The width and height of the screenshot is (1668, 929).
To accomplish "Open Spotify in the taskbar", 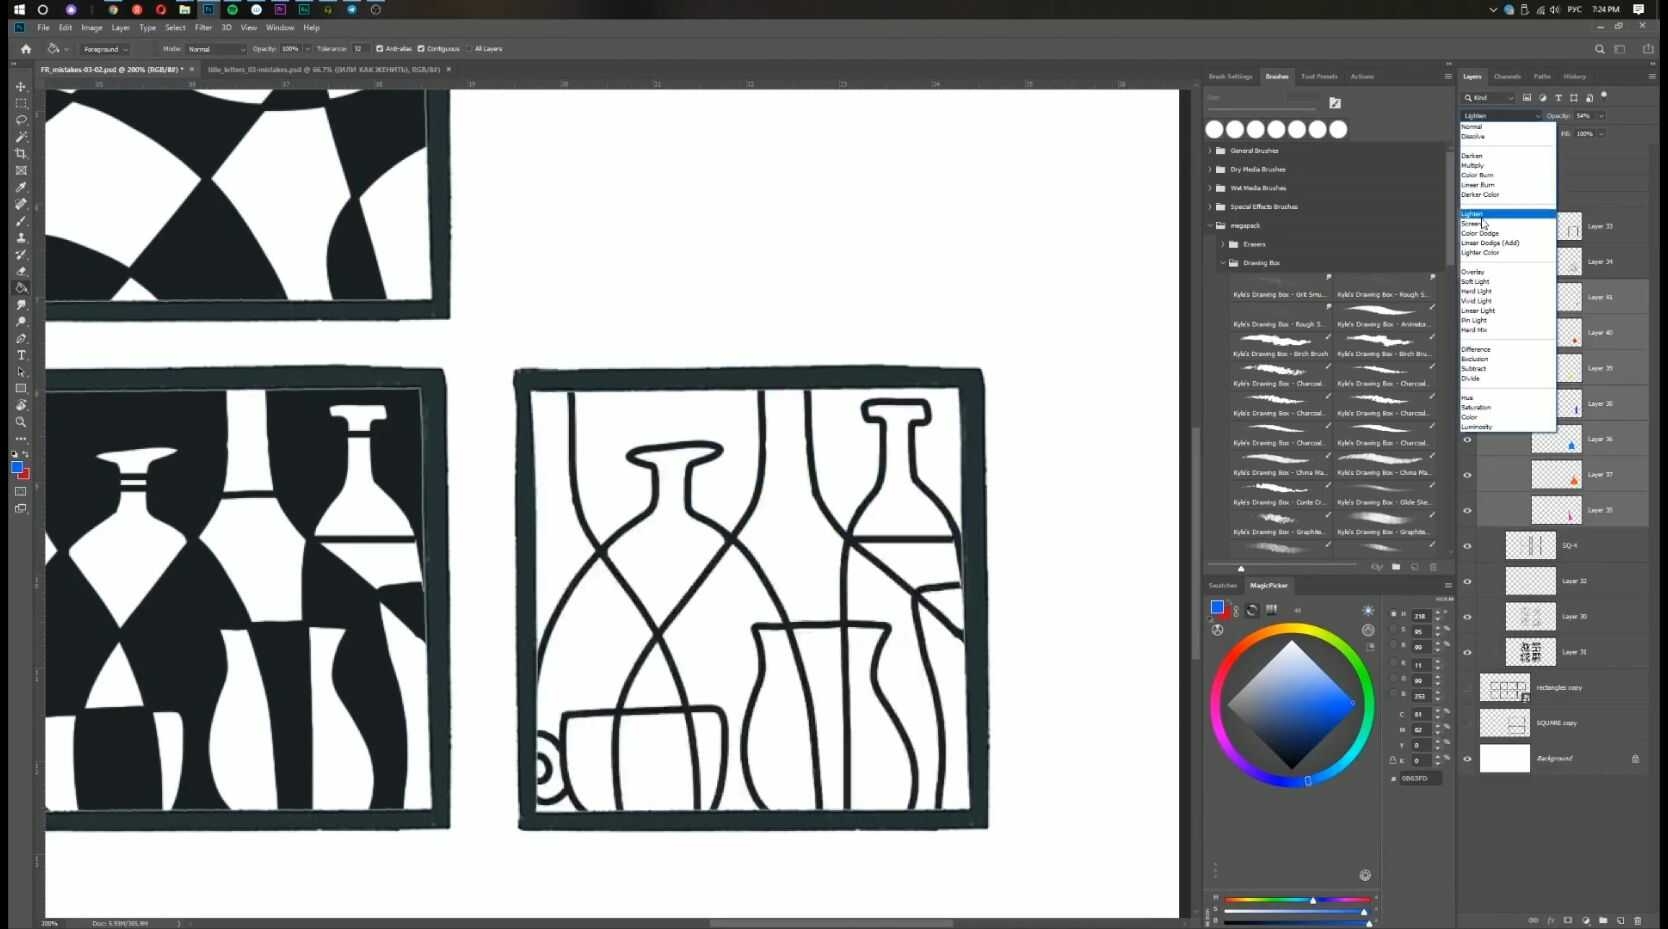I will pos(232,9).
